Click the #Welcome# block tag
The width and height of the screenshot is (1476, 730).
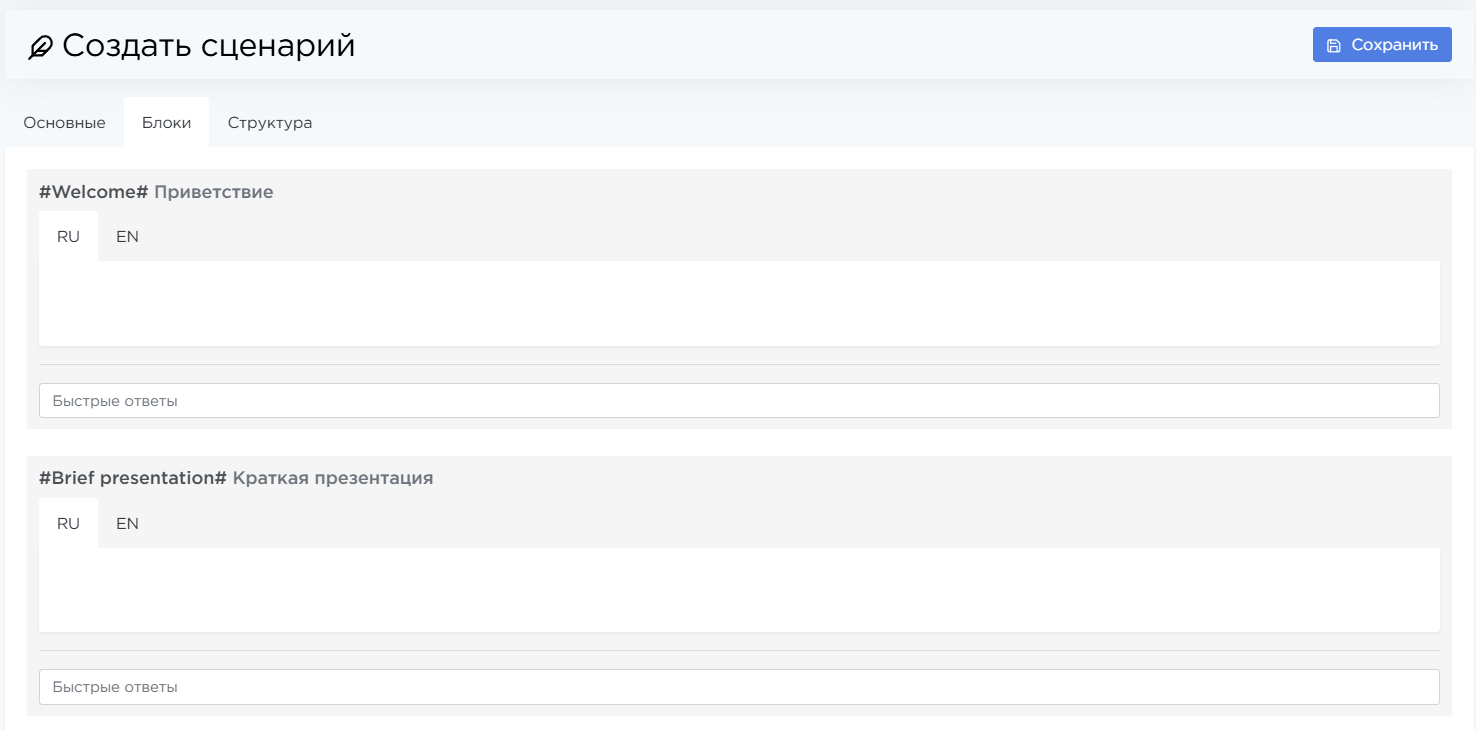coord(93,192)
